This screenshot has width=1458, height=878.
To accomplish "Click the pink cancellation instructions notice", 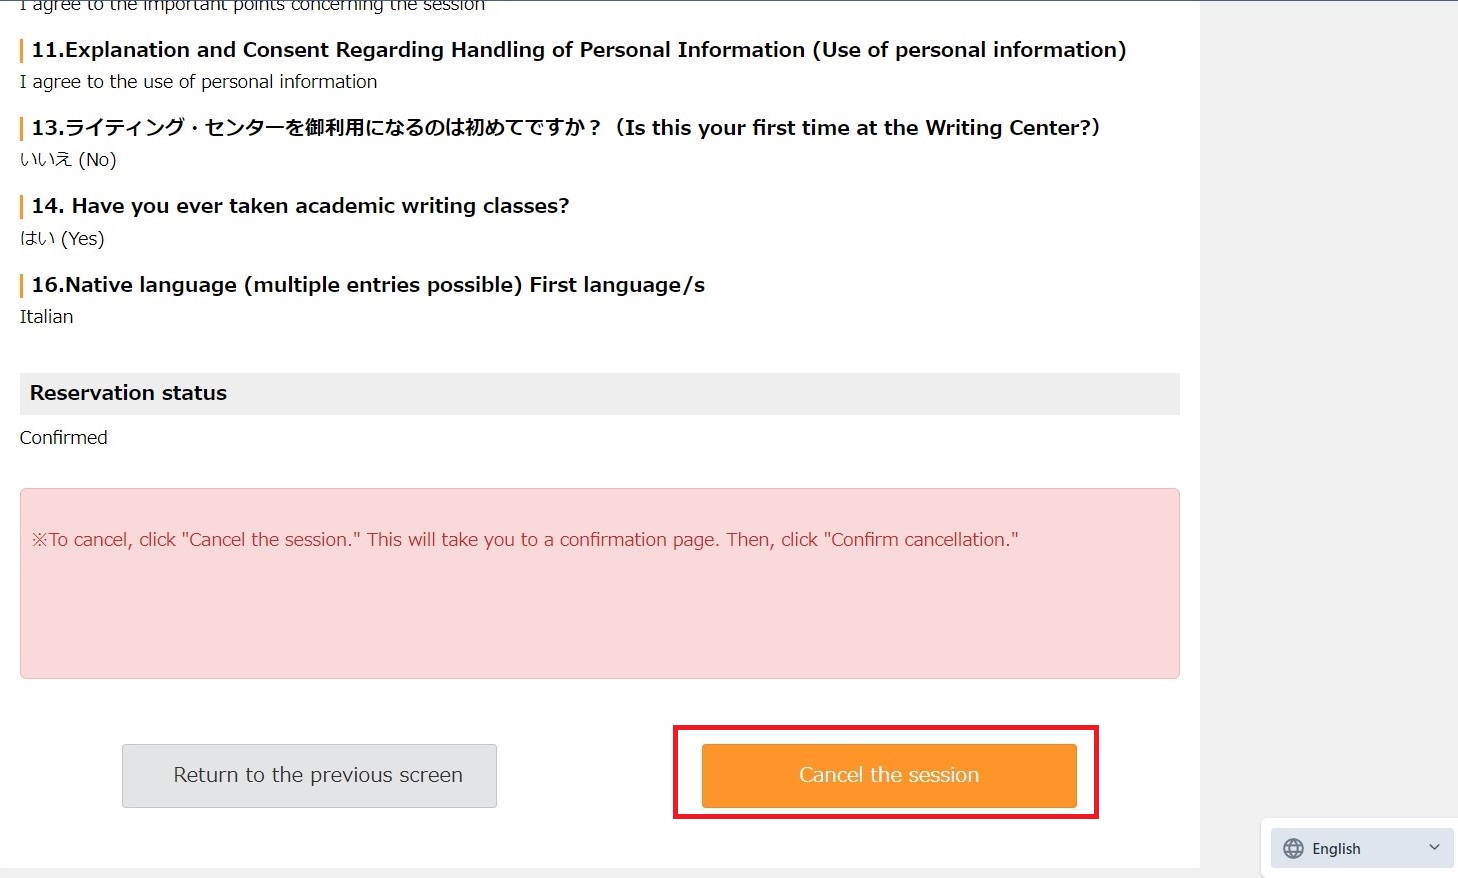I will coord(600,583).
